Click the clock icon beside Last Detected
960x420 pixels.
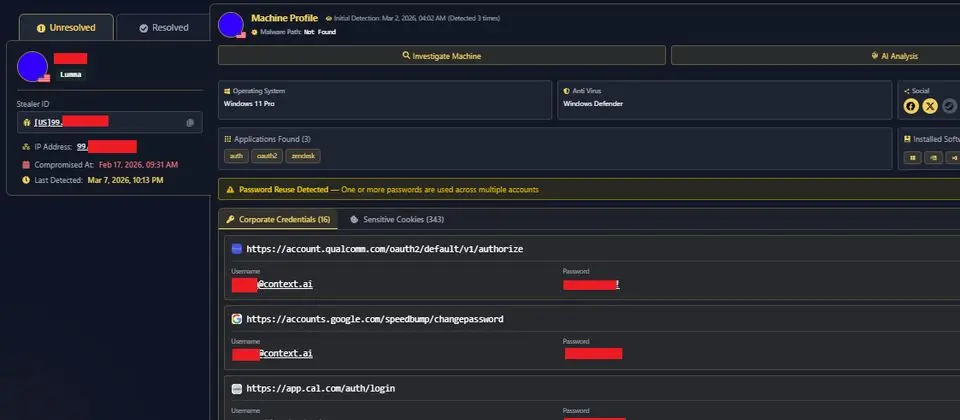click(26, 180)
